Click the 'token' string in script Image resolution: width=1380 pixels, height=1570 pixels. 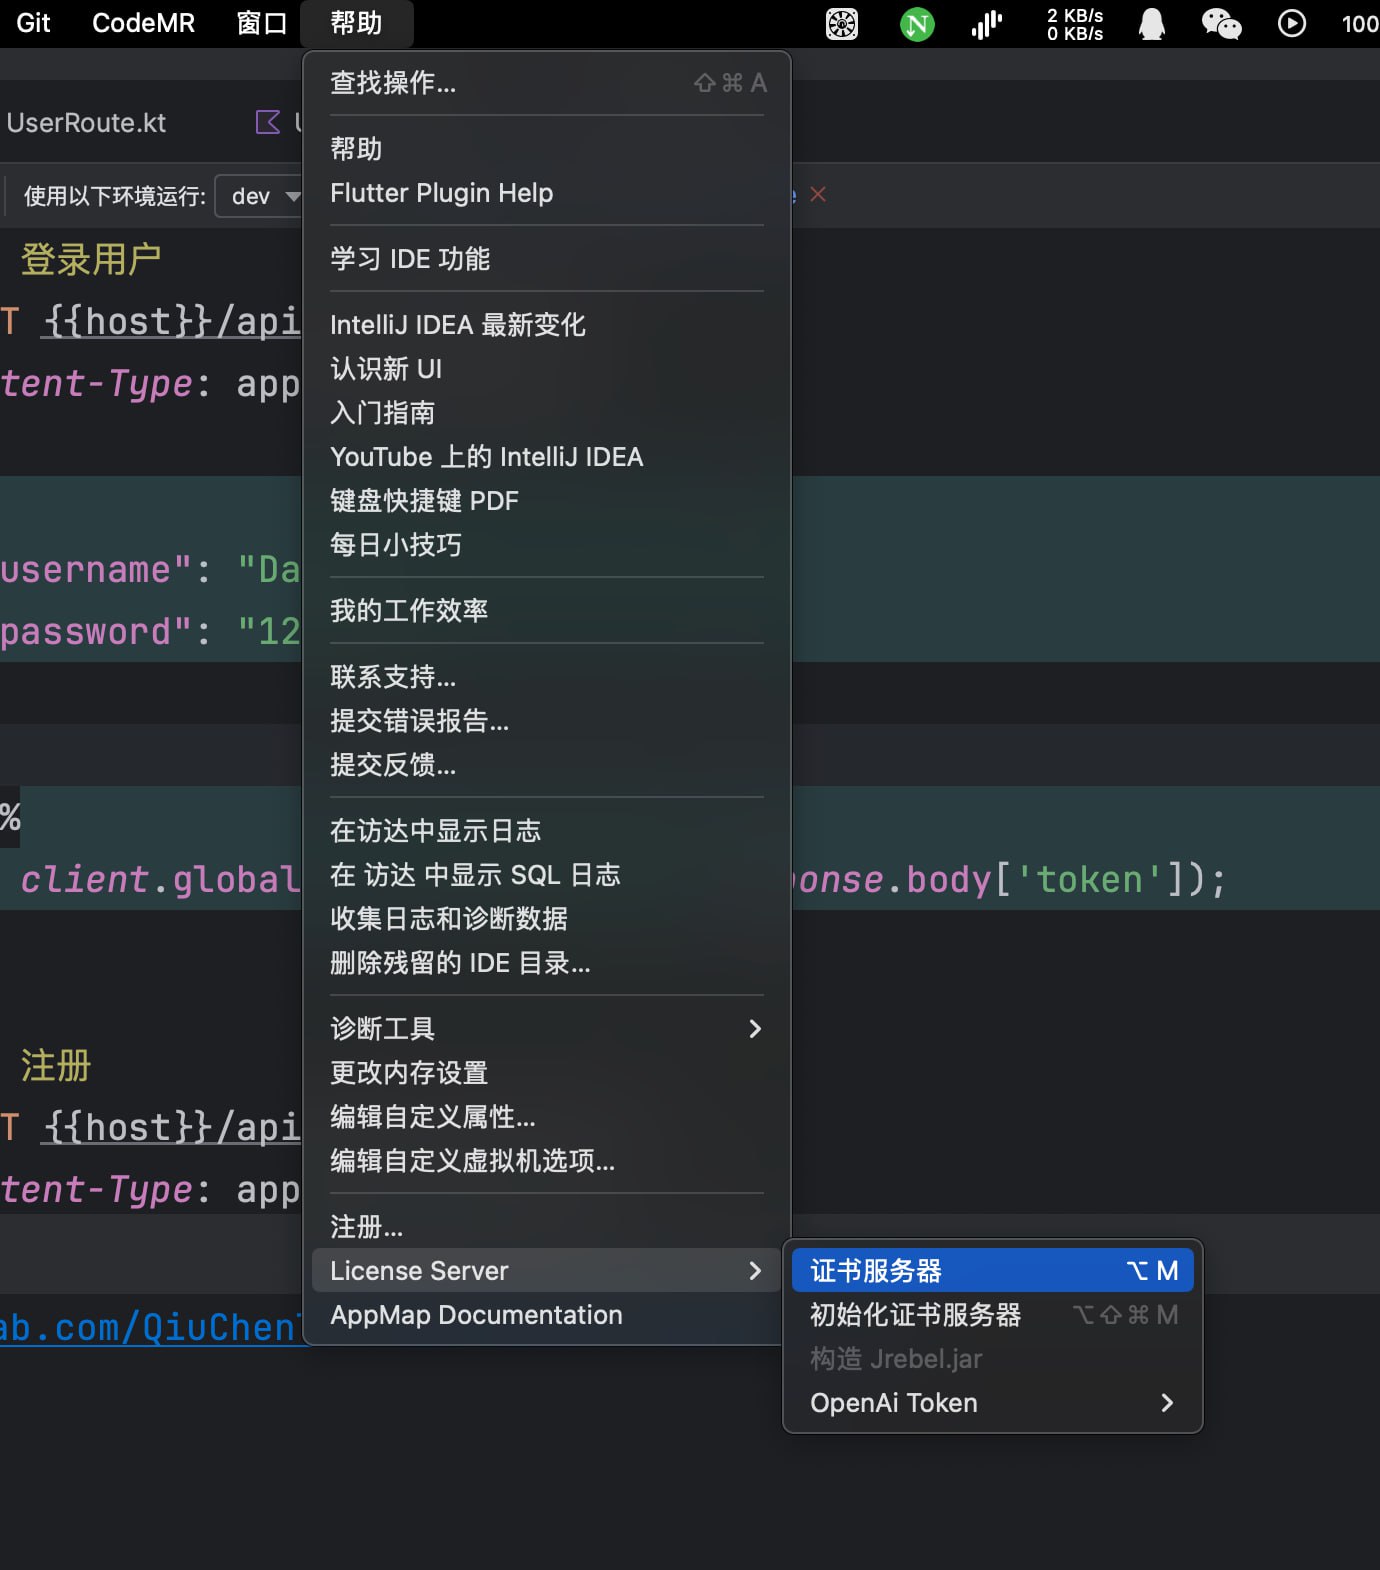click(x=1089, y=880)
